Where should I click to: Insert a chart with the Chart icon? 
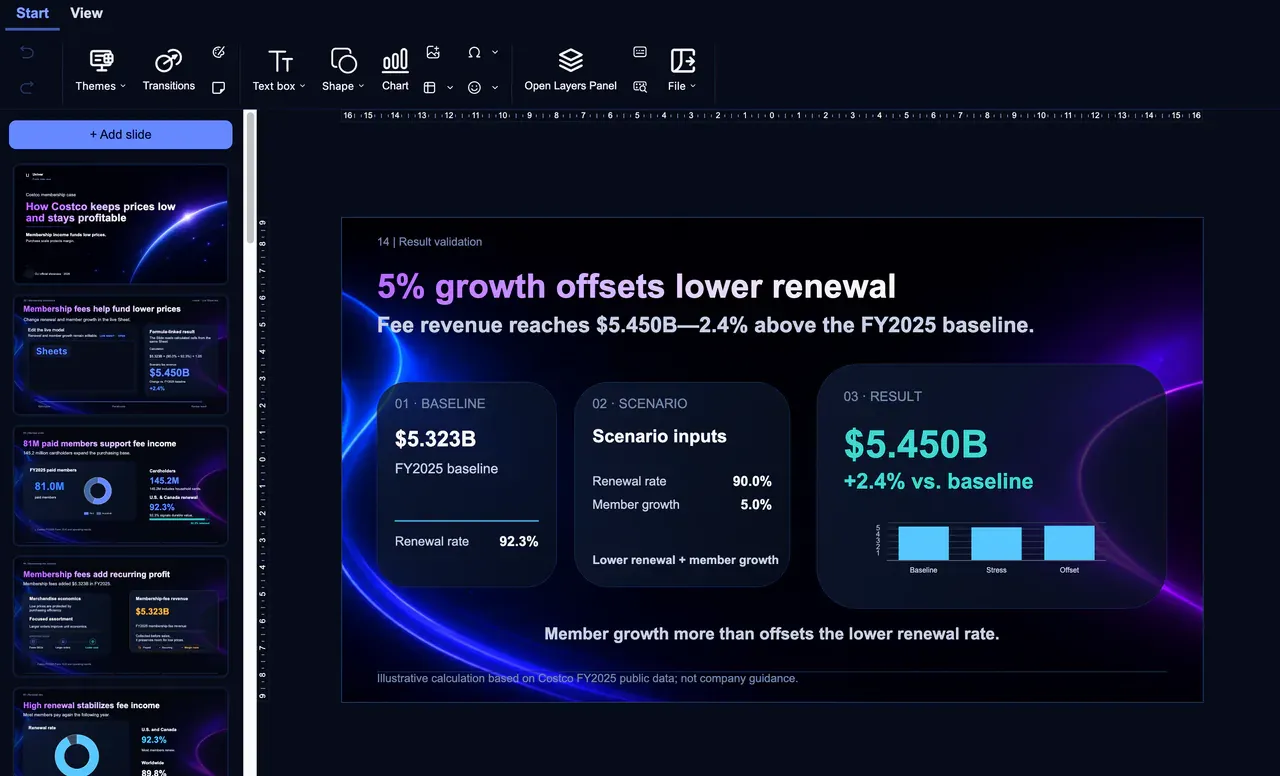[395, 61]
